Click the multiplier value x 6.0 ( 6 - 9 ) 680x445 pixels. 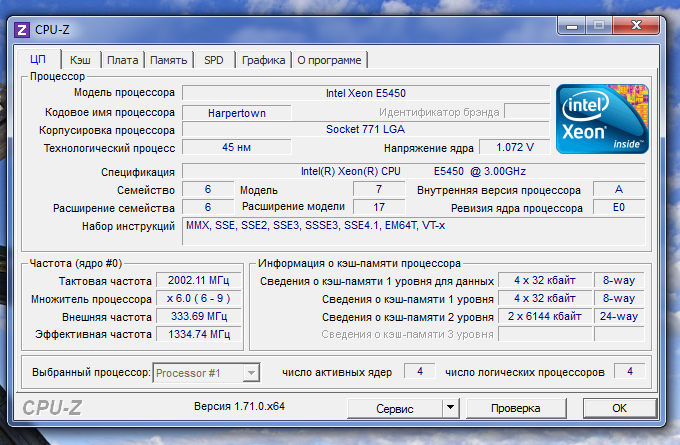199,298
